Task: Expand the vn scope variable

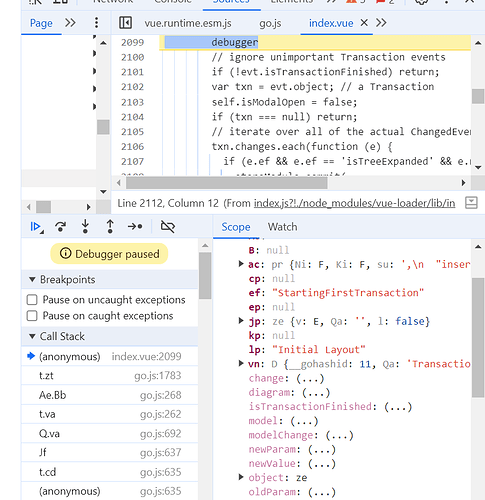Action: (x=241, y=363)
